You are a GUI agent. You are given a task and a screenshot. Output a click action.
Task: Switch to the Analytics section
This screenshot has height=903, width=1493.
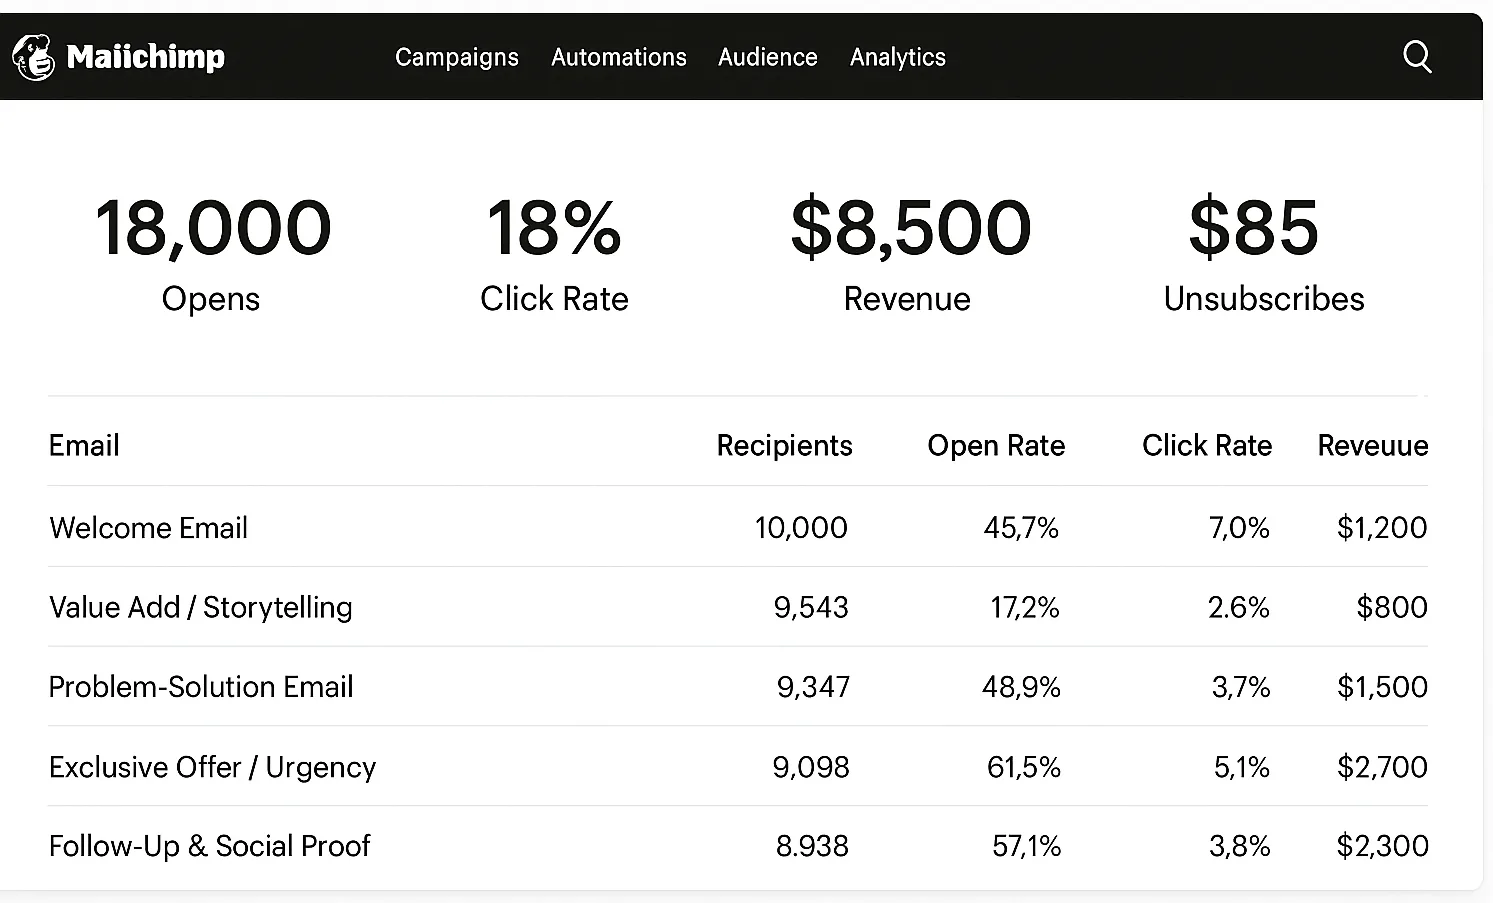(x=897, y=57)
